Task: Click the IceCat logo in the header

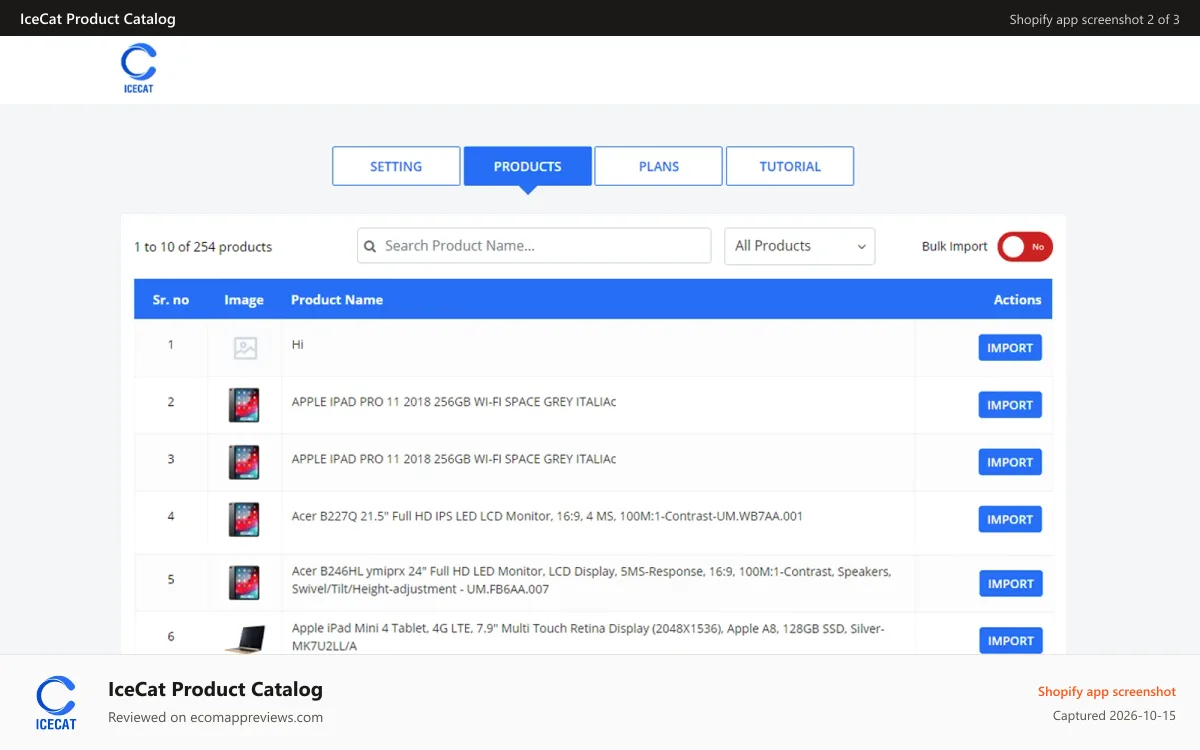Action: coord(138,68)
